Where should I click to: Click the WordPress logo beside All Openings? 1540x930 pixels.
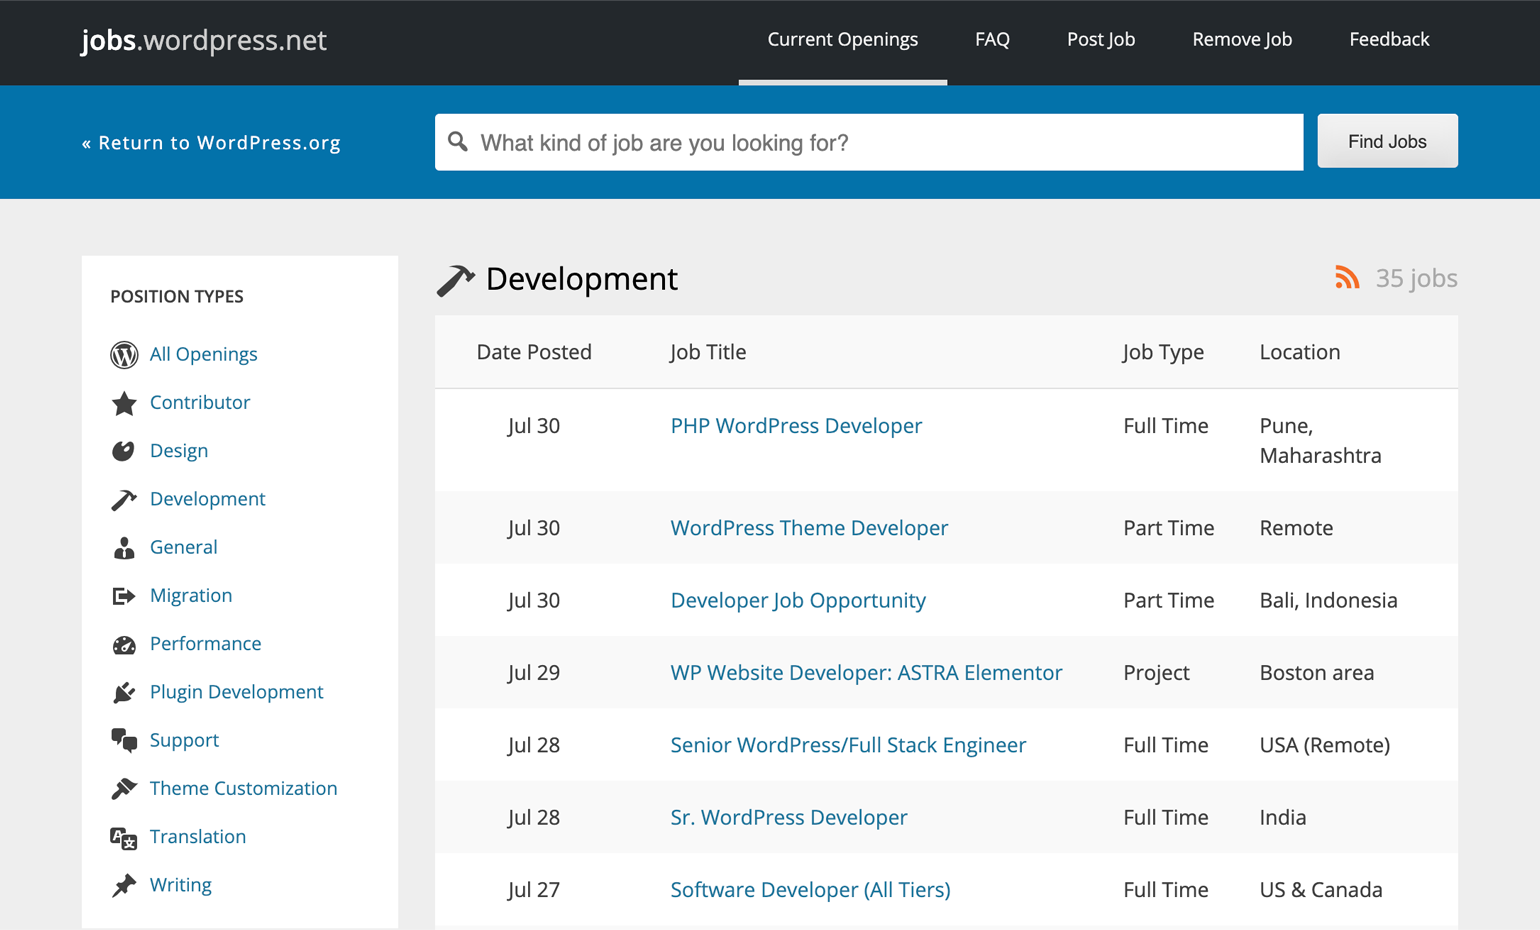click(124, 355)
